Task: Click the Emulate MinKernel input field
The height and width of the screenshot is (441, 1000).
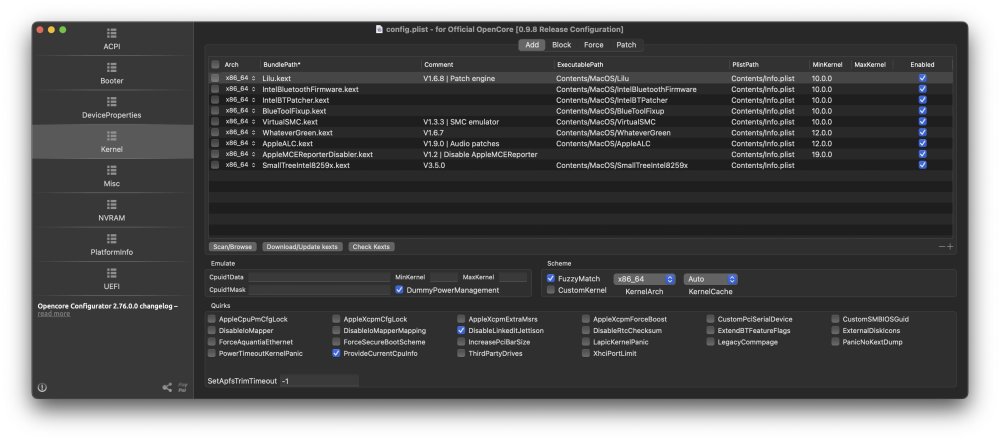Action: click(x=443, y=277)
